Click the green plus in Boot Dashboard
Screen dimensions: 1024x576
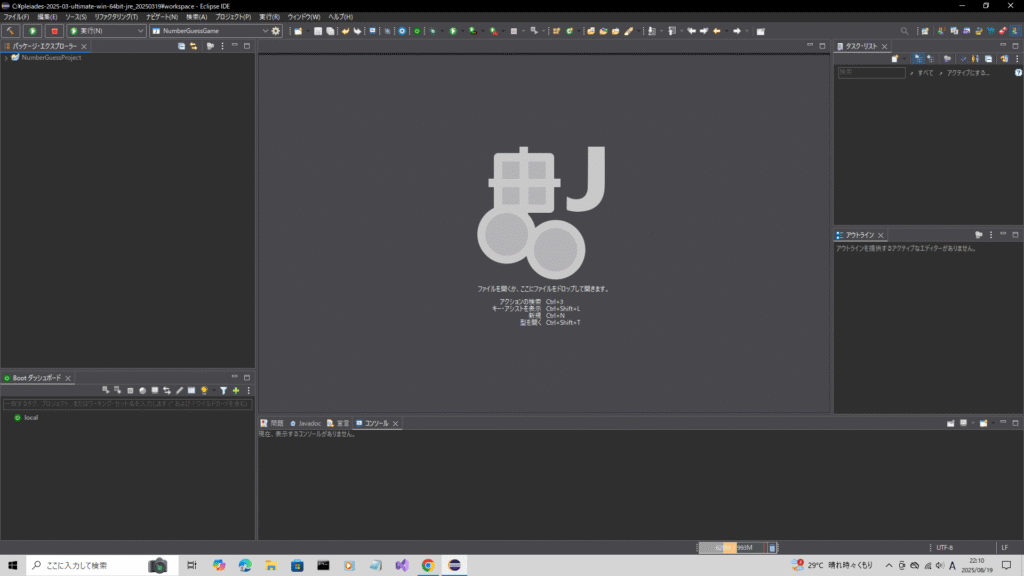(236, 391)
